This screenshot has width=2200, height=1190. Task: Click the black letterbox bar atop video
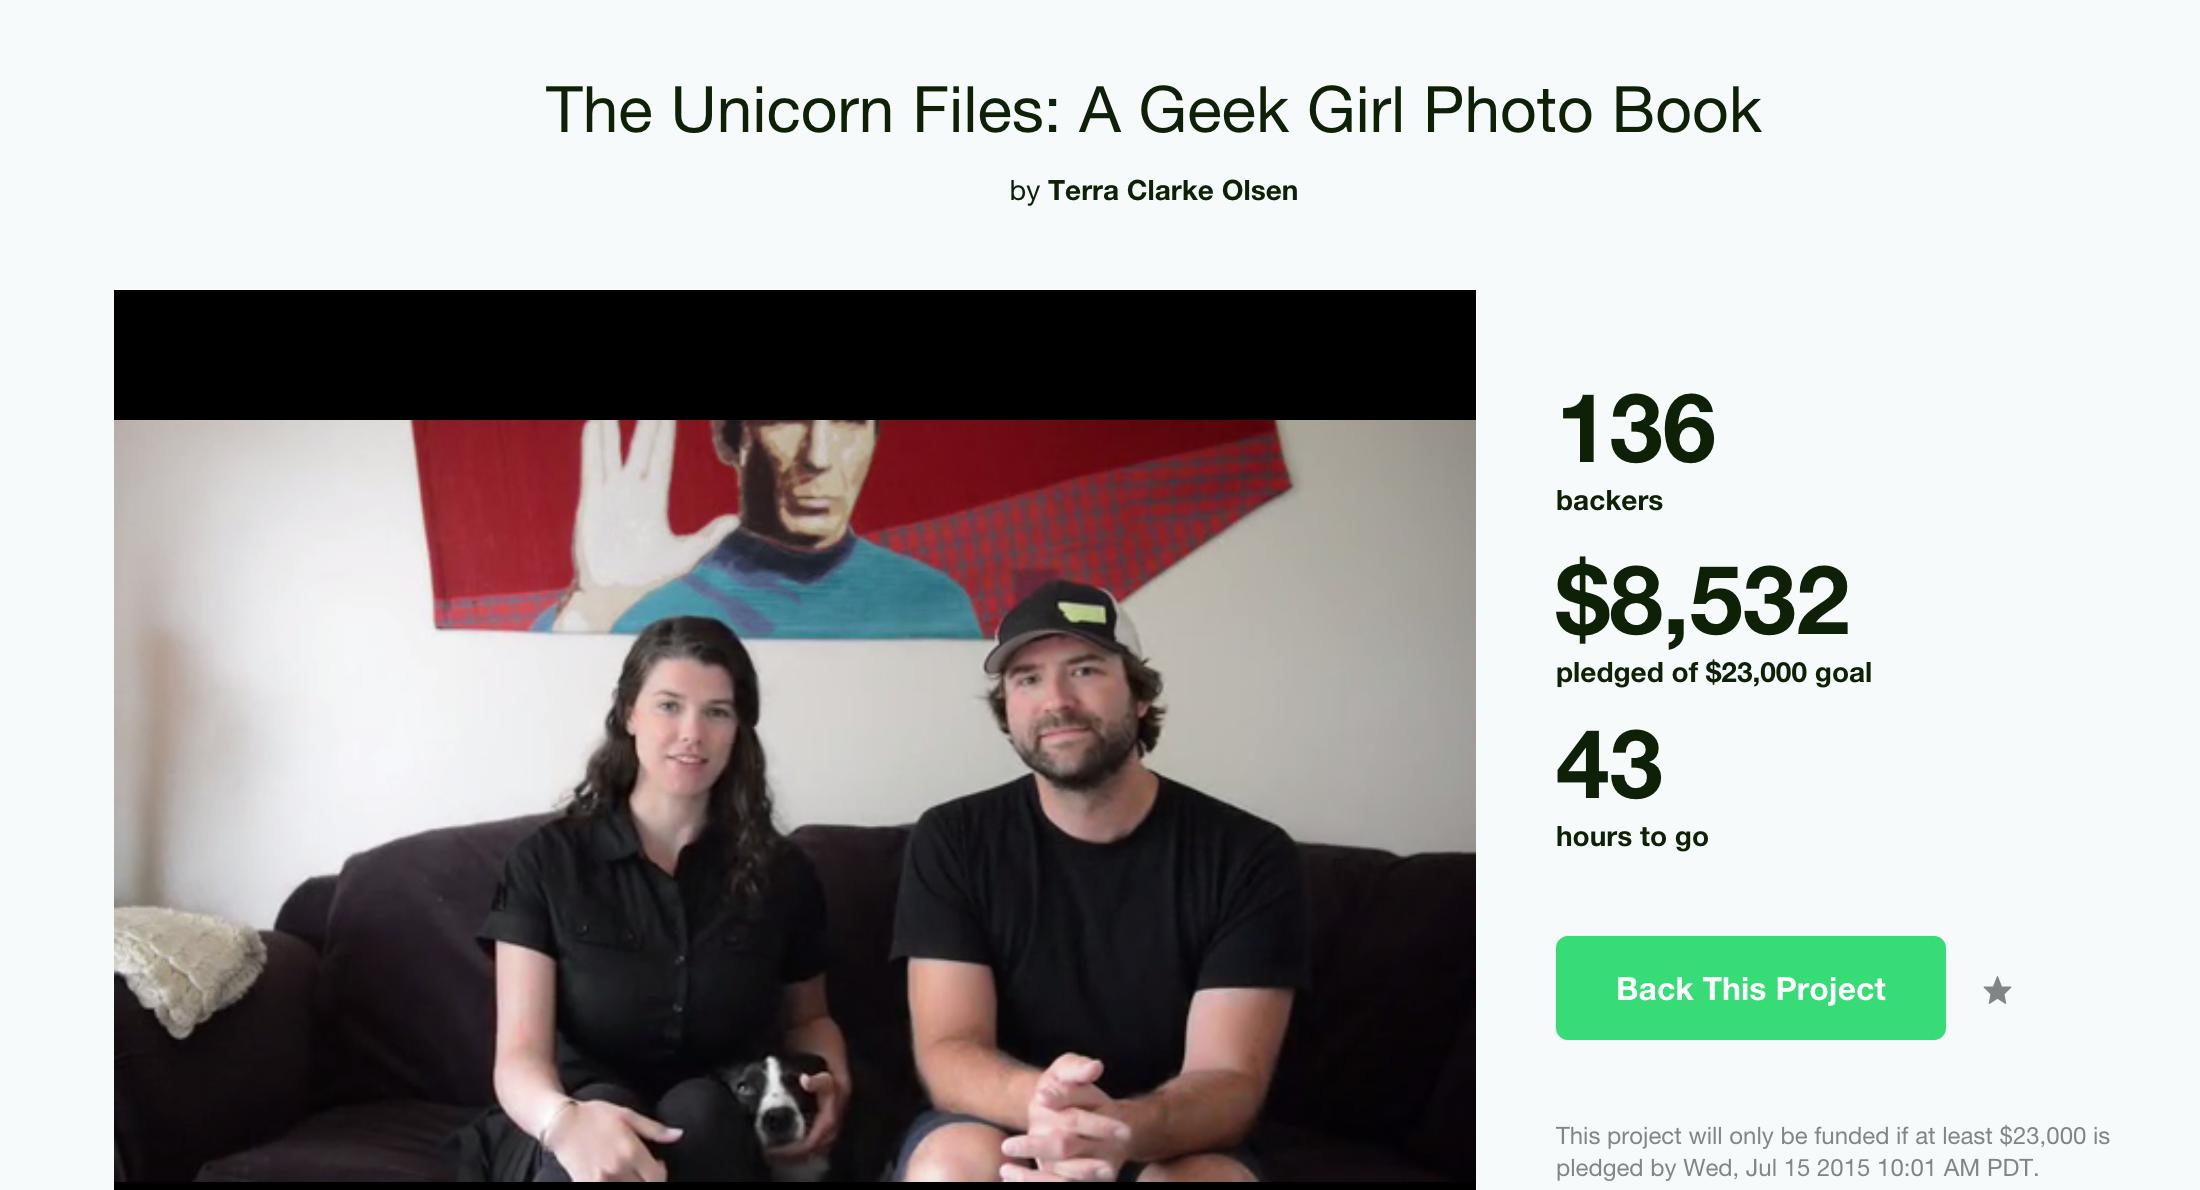pyautogui.click(x=795, y=355)
